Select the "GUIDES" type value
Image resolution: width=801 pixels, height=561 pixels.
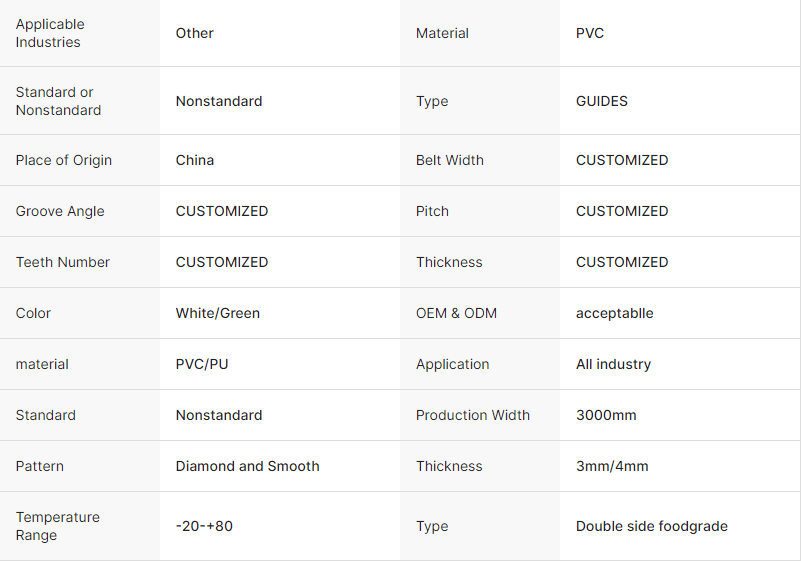click(602, 101)
